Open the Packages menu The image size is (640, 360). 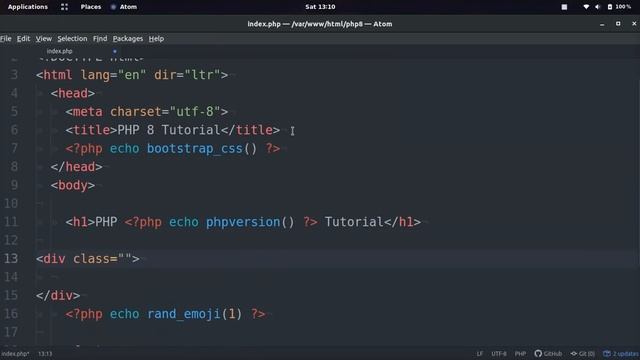click(x=128, y=38)
